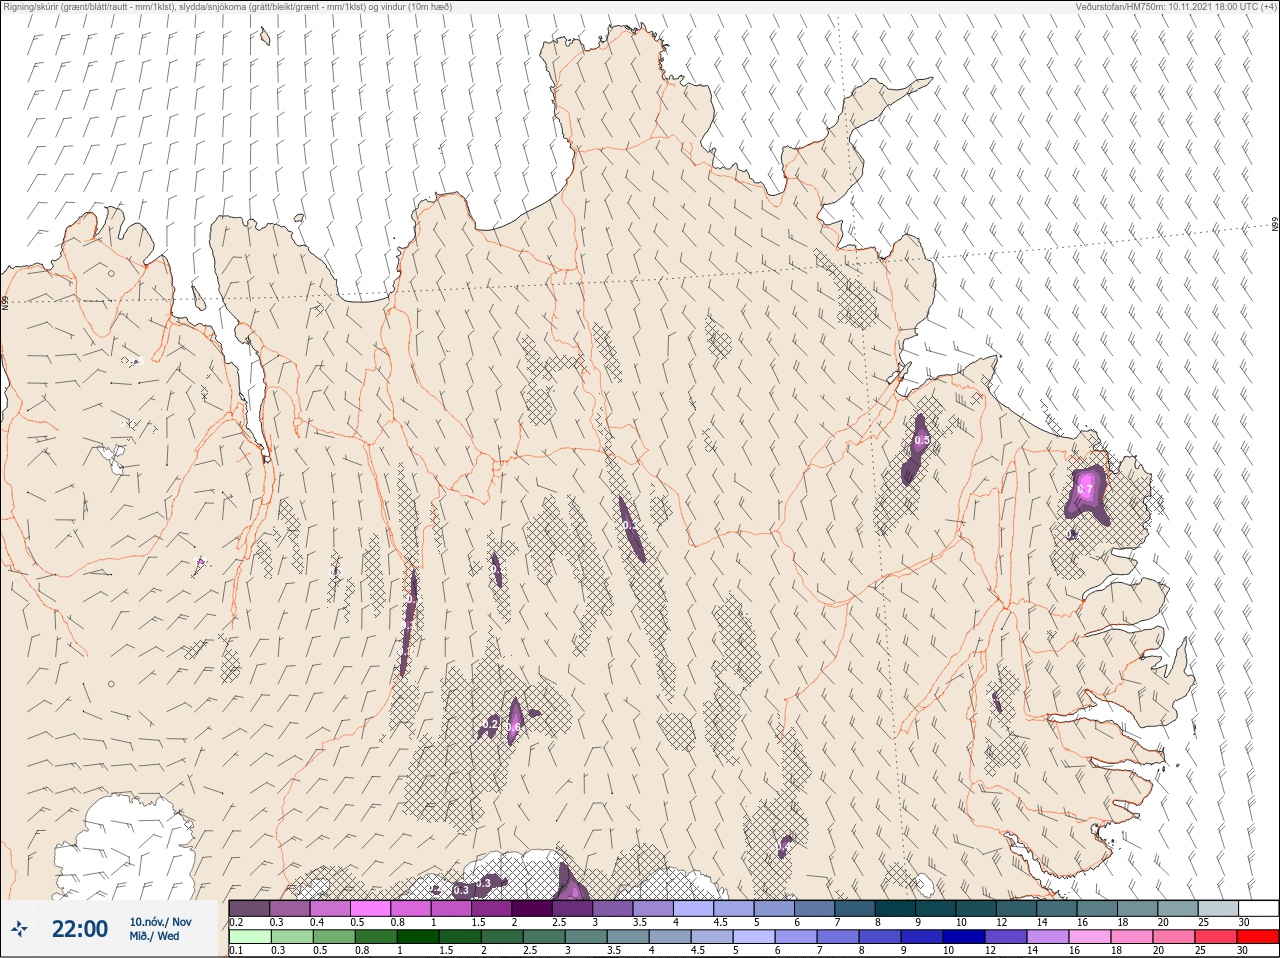Click the '0.1' value under the lower legend
Screen dimensions: 1280x958
(236, 951)
